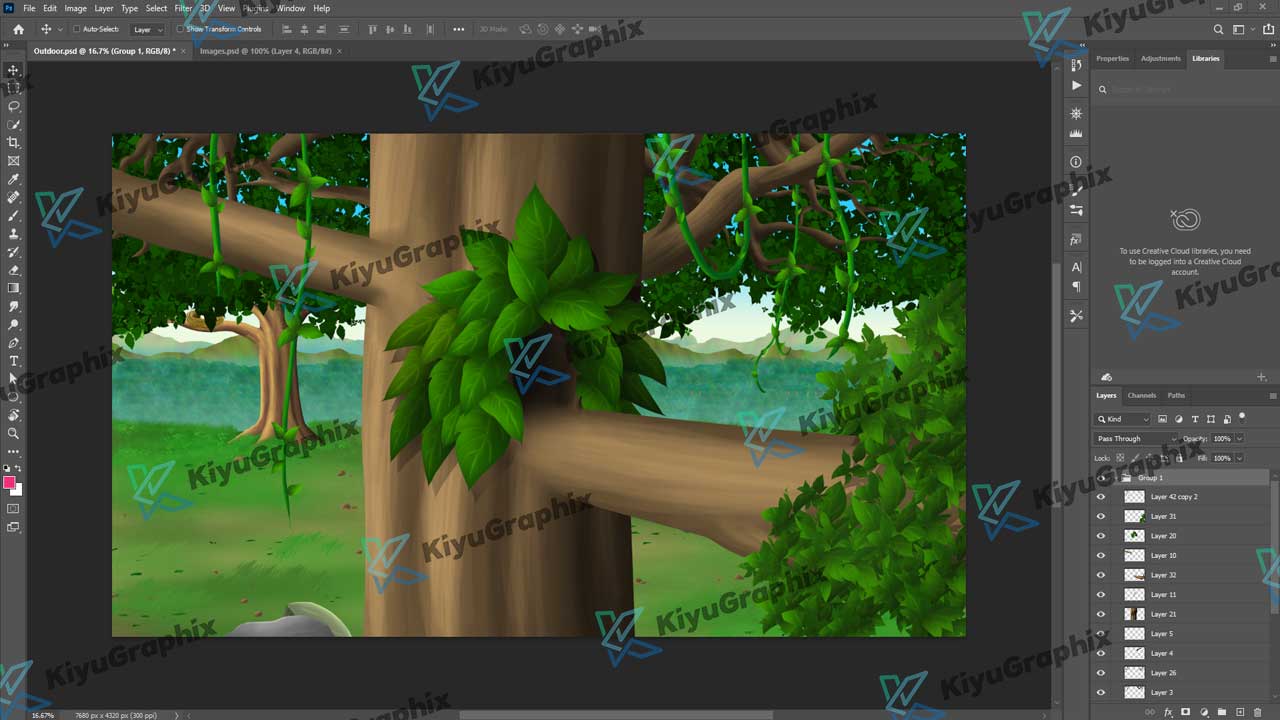Select the Eyedropper tool
The width and height of the screenshot is (1280, 720).
[x=14, y=180]
